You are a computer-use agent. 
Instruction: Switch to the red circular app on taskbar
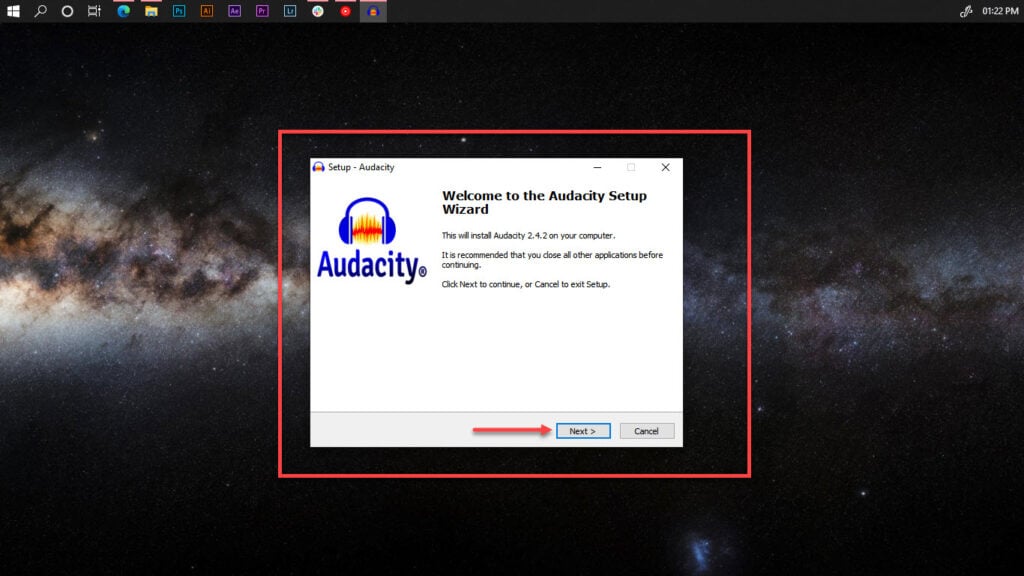345,11
